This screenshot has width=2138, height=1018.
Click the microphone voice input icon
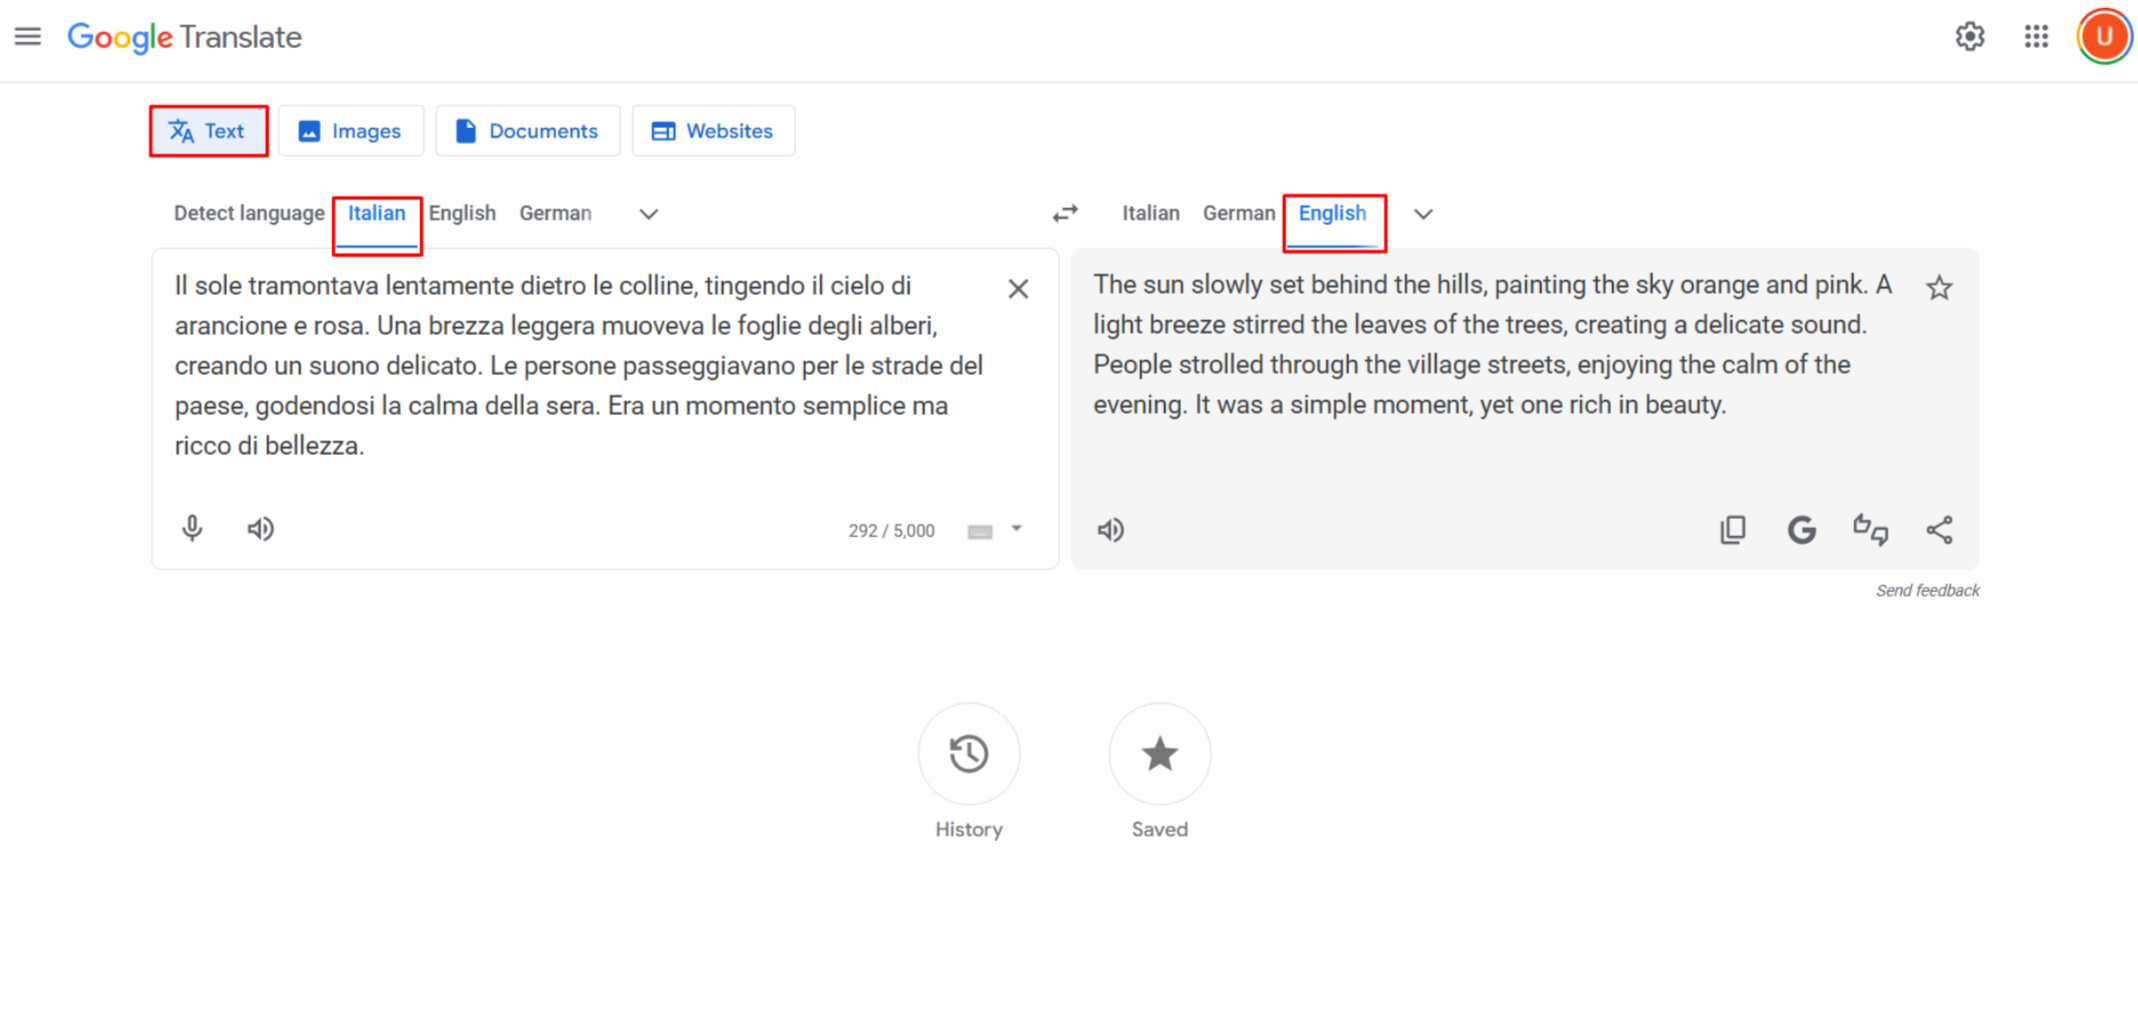[x=192, y=528]
